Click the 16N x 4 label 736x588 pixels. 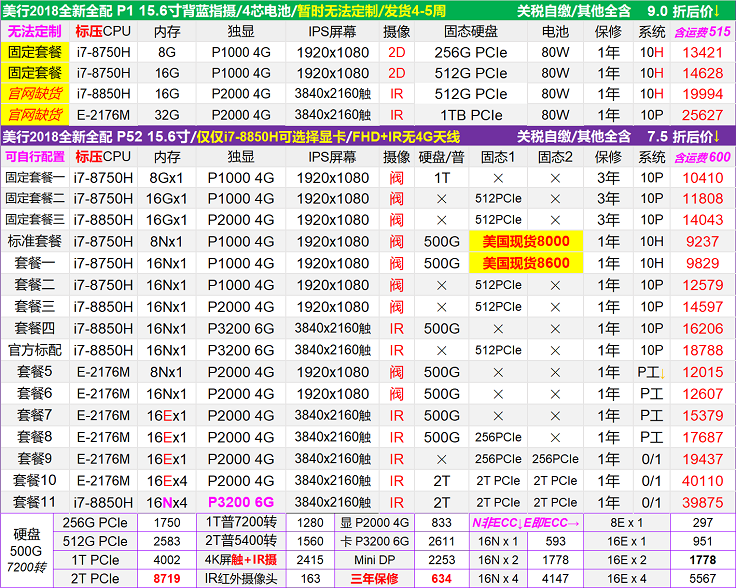click(498, 579)
